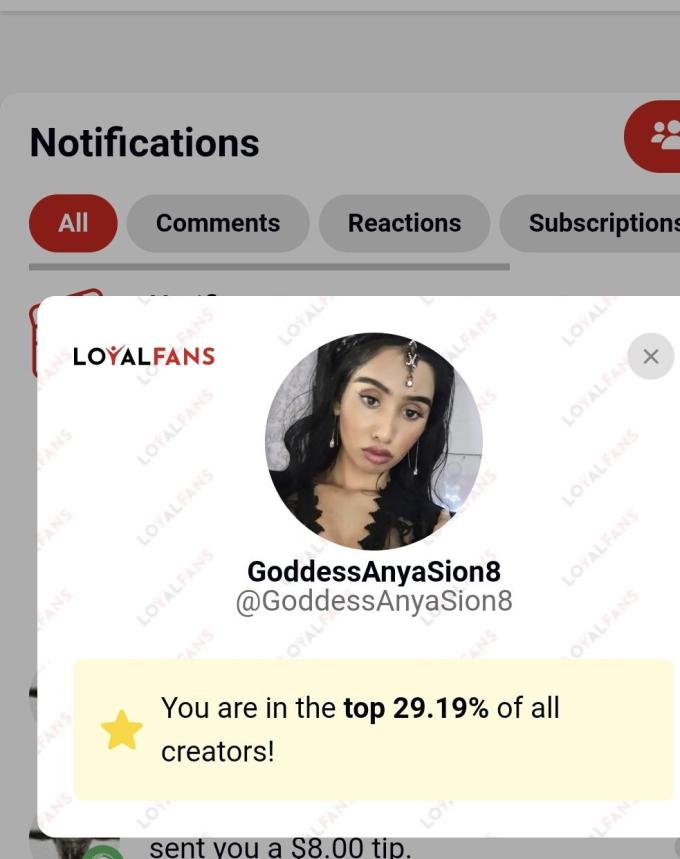Click the LoyalFans logo in popup
Image resolution: width=680 pixels, height=859 pixels.
pyautogui.click(x=144, y=356)
